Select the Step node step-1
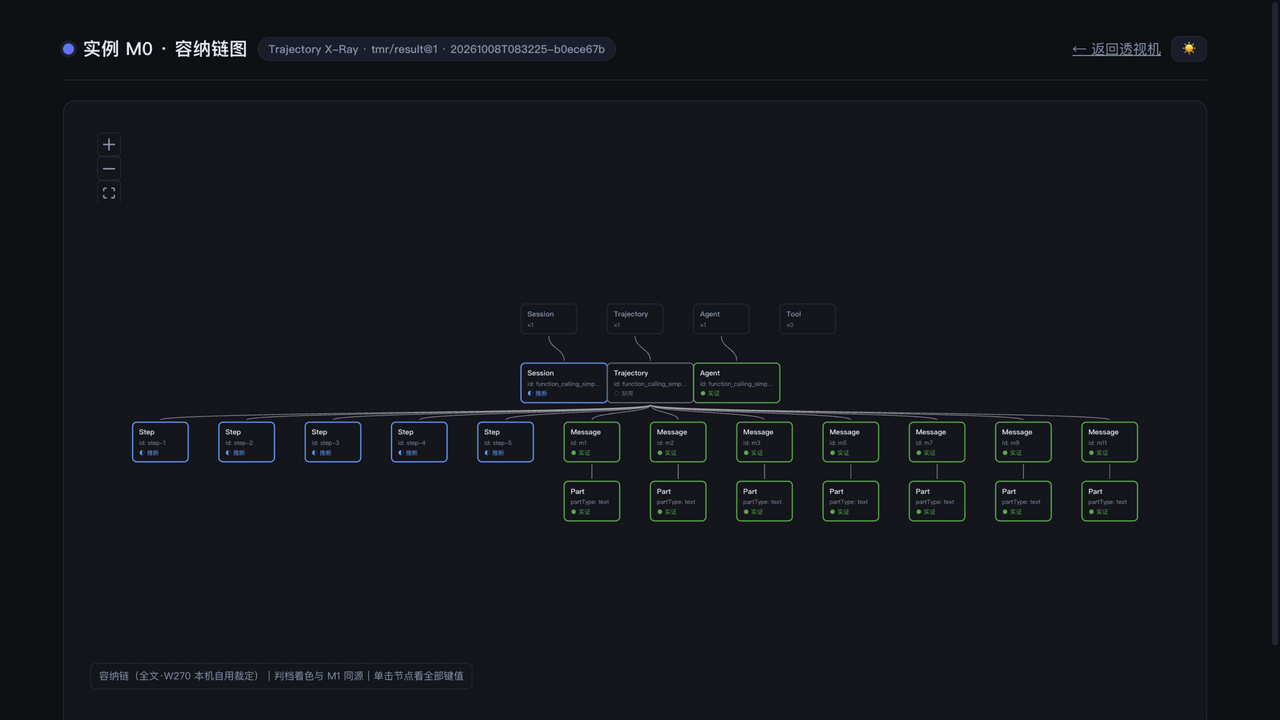This screenshot has height=720, width=1280. pos(160,442)
